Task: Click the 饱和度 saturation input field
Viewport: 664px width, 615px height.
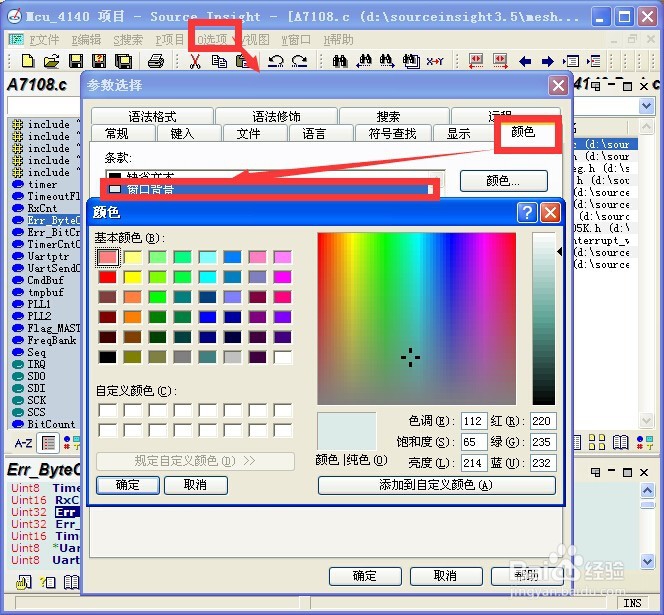Action: pos(473,442)
